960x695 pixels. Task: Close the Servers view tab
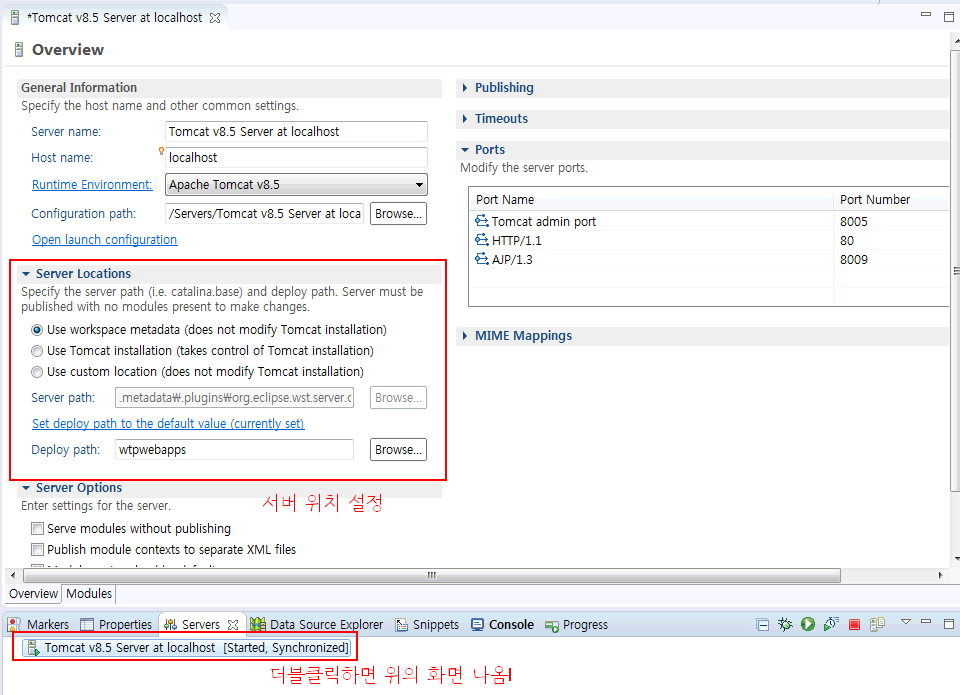pos(233,625)
